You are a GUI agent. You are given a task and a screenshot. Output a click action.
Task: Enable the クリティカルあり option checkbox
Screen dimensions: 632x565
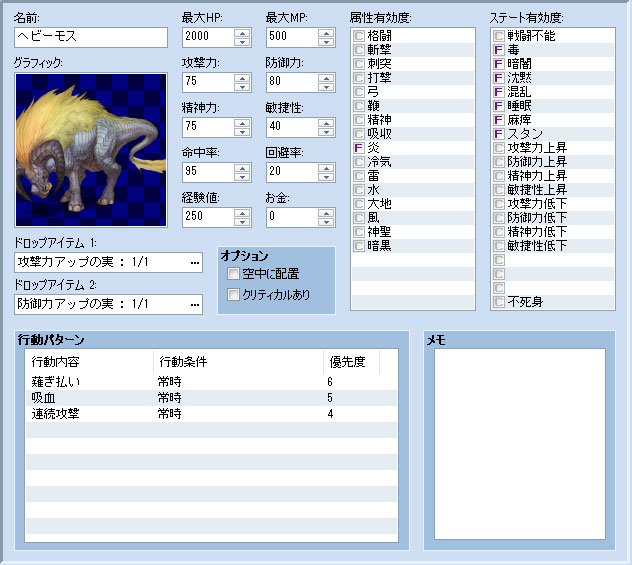pyautogui.click(x=233, y=294)
